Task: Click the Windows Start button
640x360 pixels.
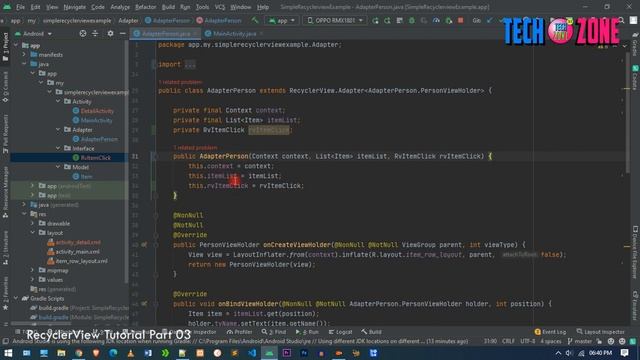Action: point(8,353)
